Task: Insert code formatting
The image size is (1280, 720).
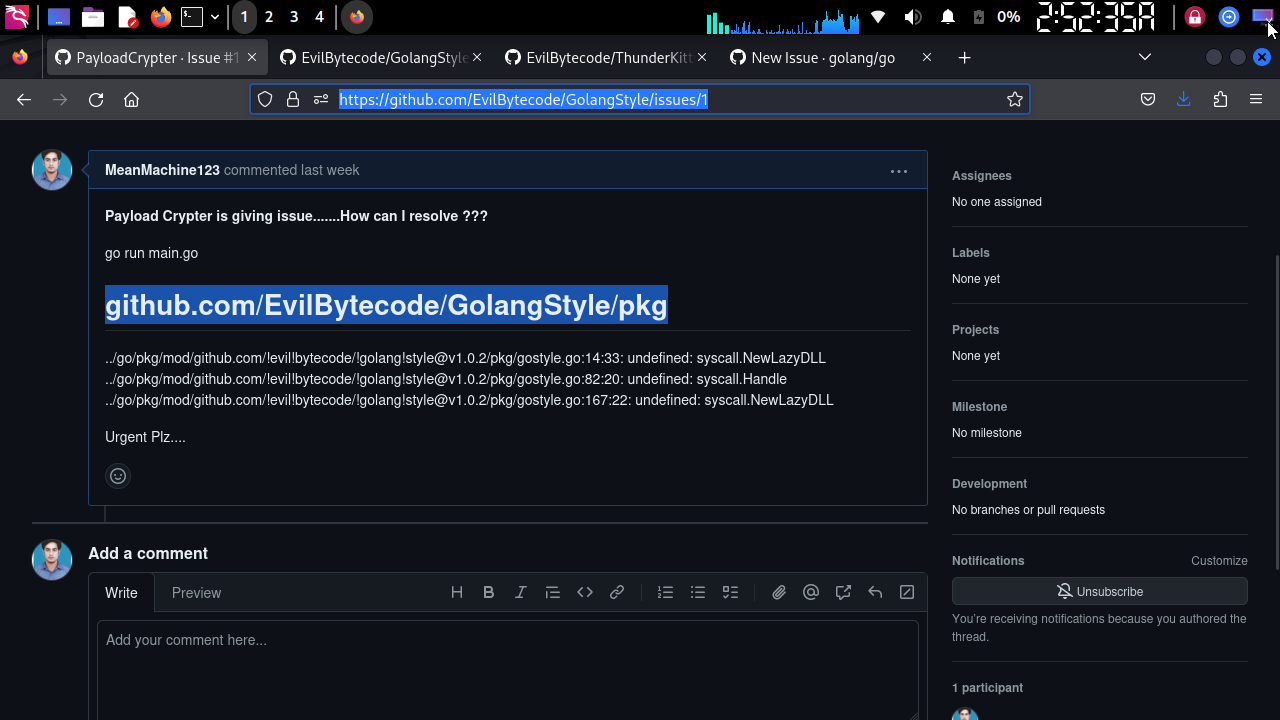Action: coord(585,592)
